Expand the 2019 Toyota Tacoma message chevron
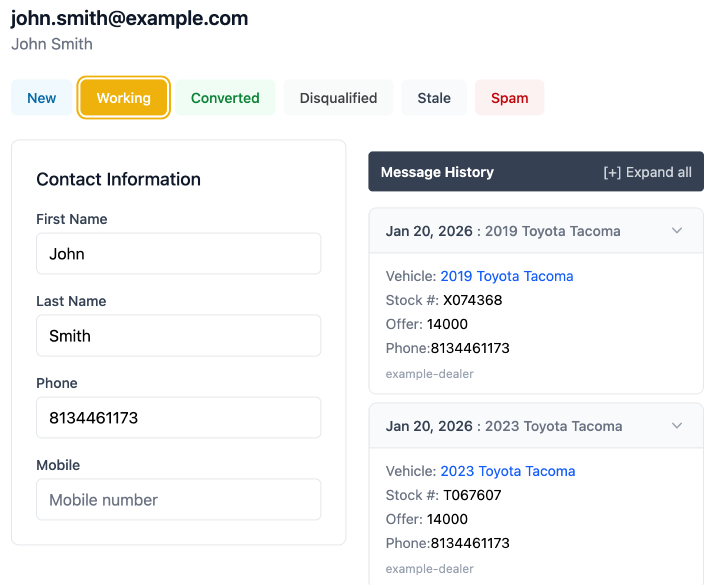This screenshot has width=716, height=585. [x=677, y=231]
